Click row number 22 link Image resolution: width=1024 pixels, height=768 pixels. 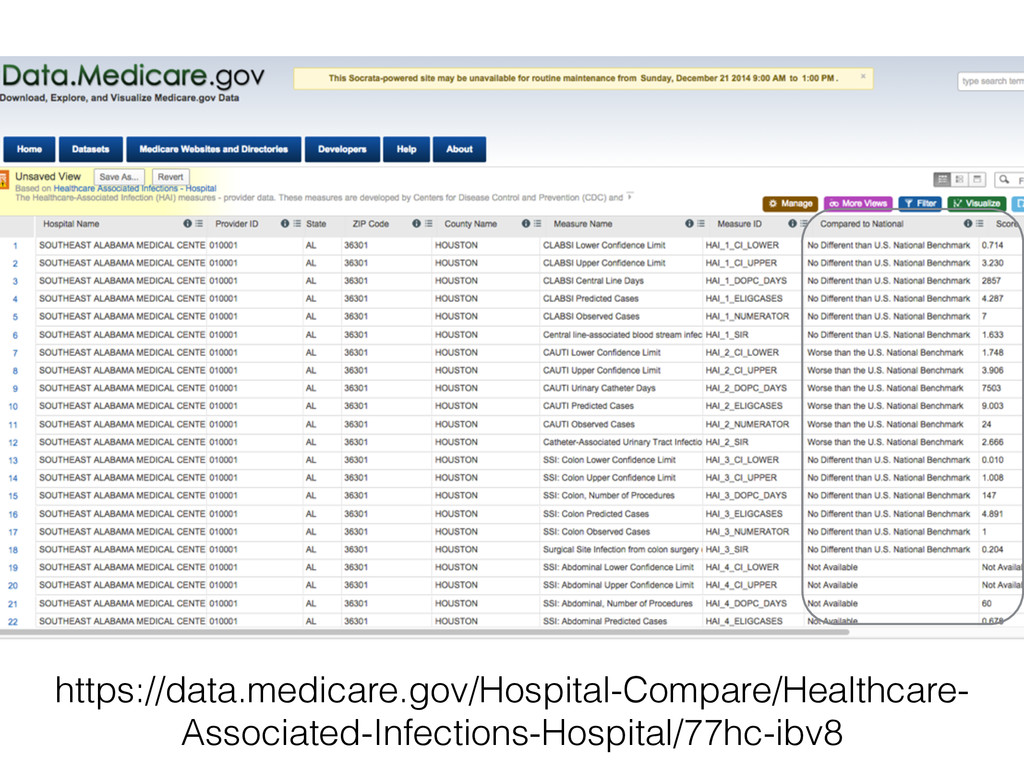pos(13,621)
